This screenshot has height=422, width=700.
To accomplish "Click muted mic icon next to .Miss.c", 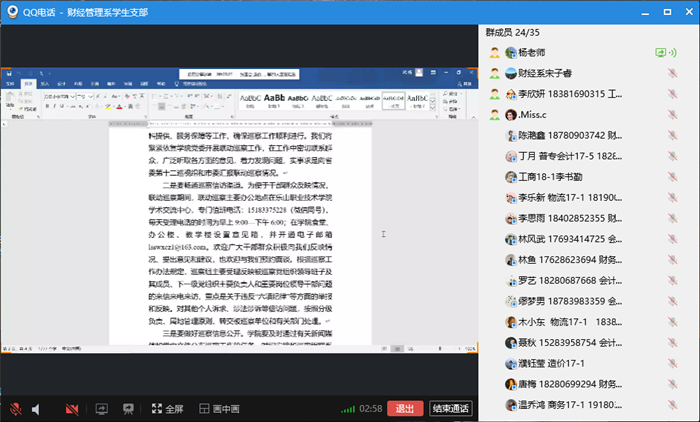I will coord(674,115).
